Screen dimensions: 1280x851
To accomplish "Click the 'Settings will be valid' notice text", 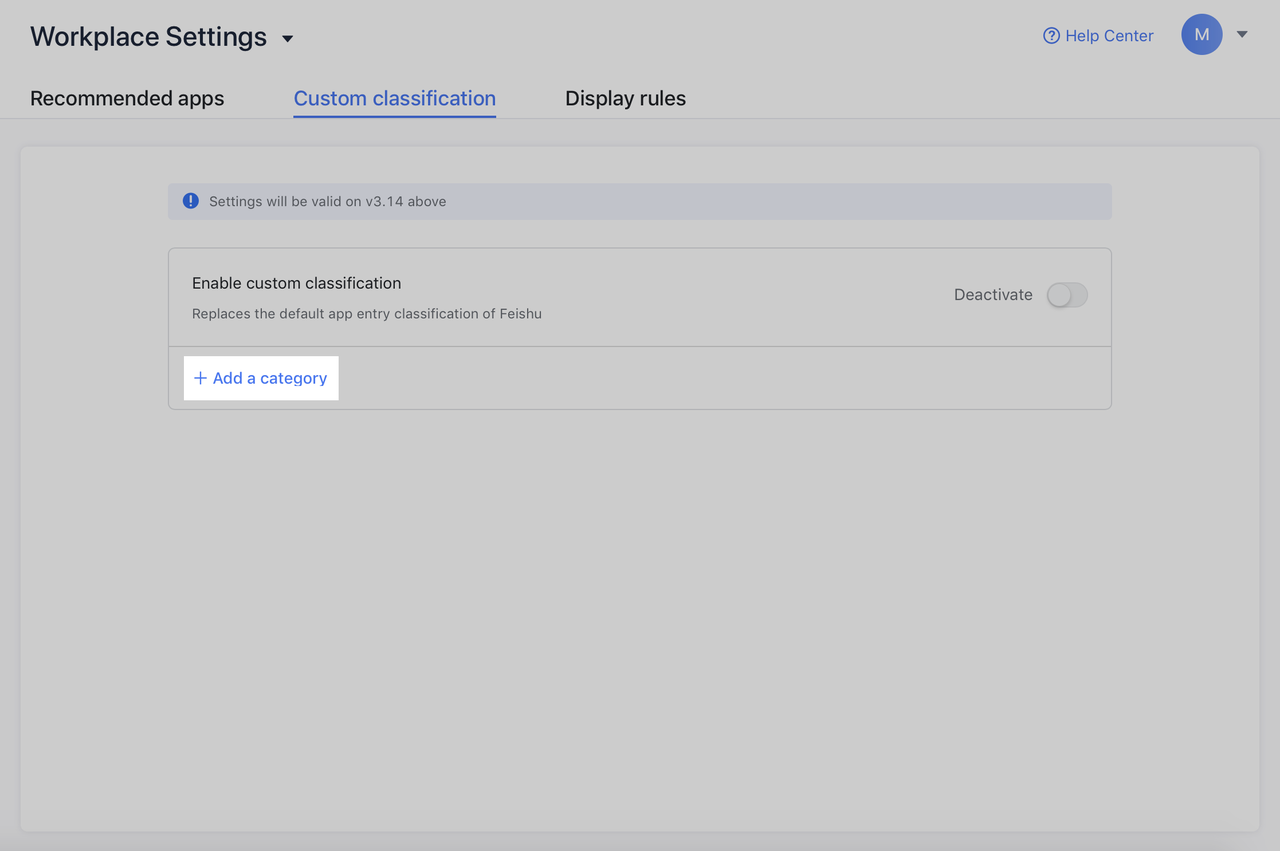I will pyautogui.click(x=327, y=201).
